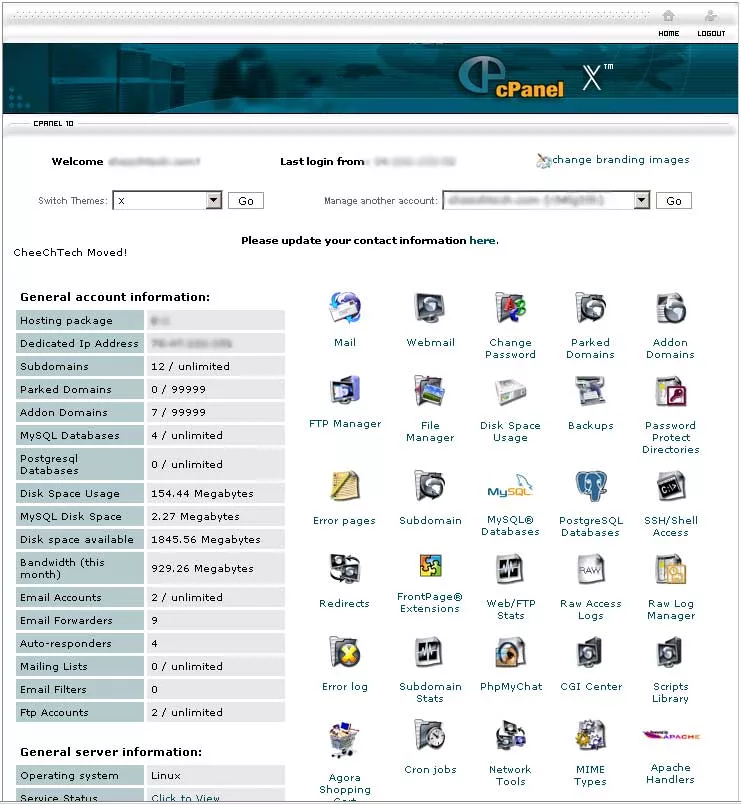The width and height of the screenshot is (741, 804).
Task: Open the Error log icon
Action: pos(345,653)
